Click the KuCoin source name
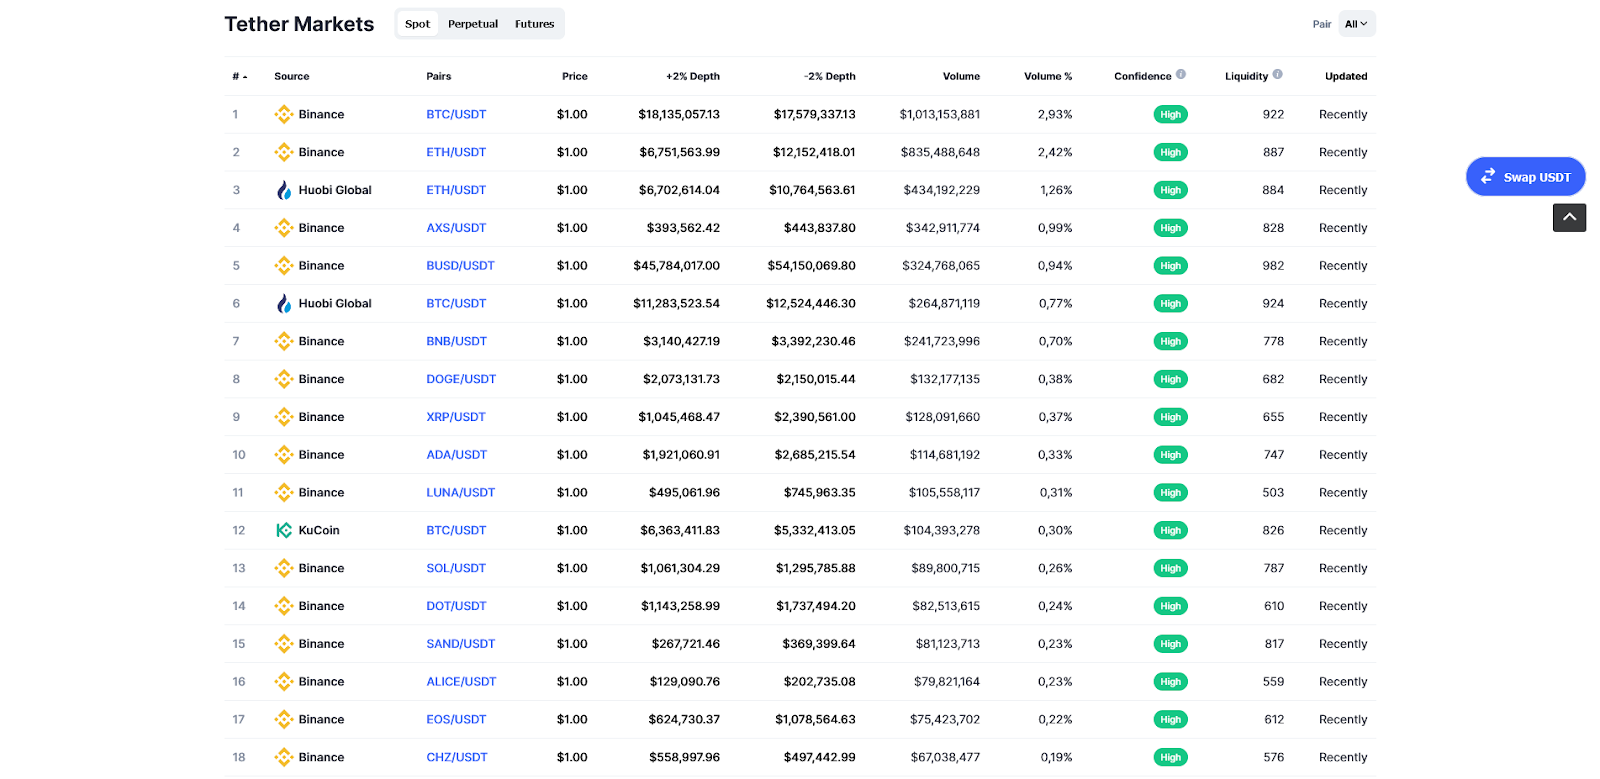Viewport: 1600px width, 779px height. point(319,531)
